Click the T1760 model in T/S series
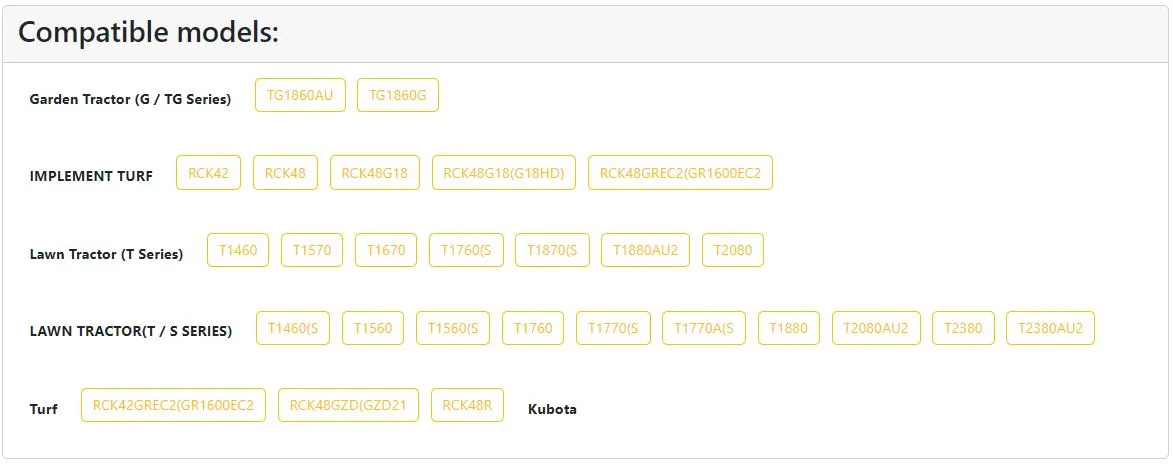The height and width of the screenshot is (464, 1173). (533, 328)
